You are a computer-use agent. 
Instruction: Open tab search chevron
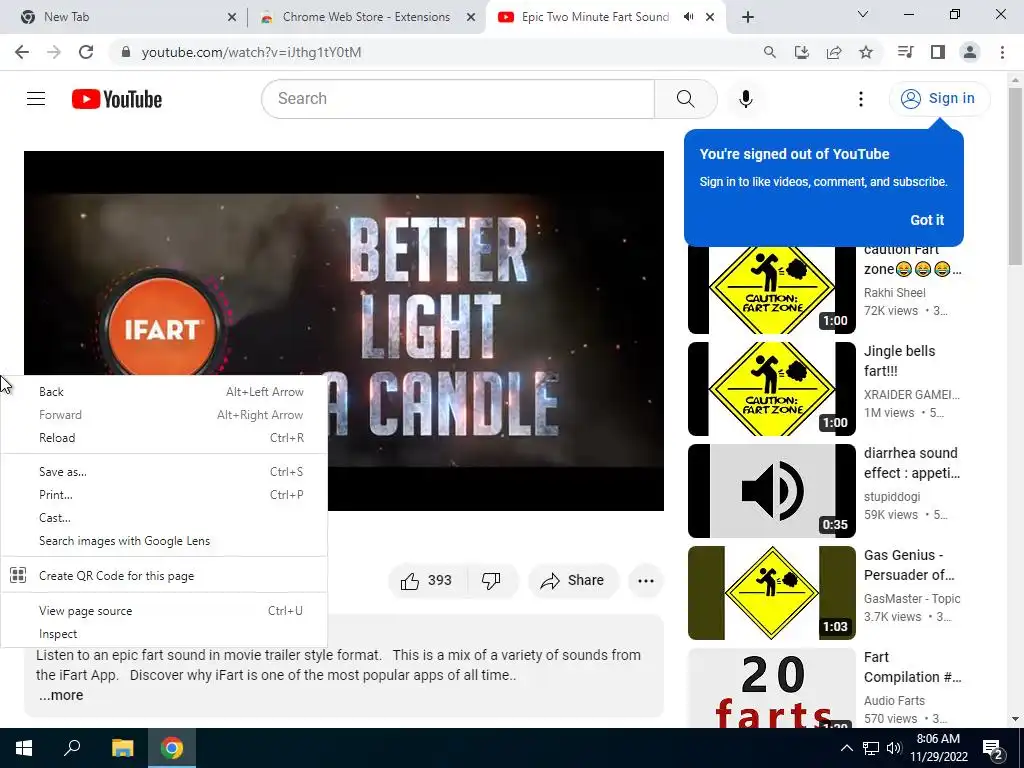(x=863, y=14)
